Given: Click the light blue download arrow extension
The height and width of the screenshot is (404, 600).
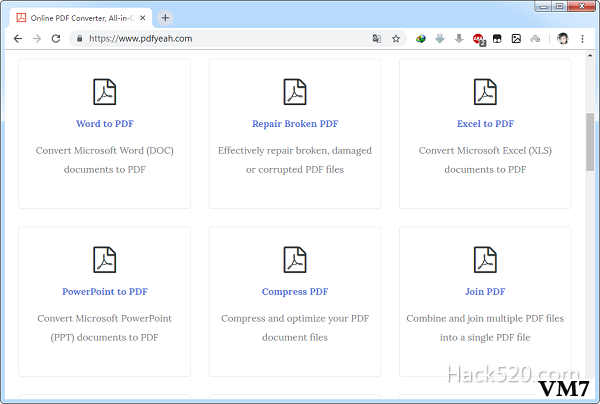Looking at the screenshot, I should (x=440, y=39).
